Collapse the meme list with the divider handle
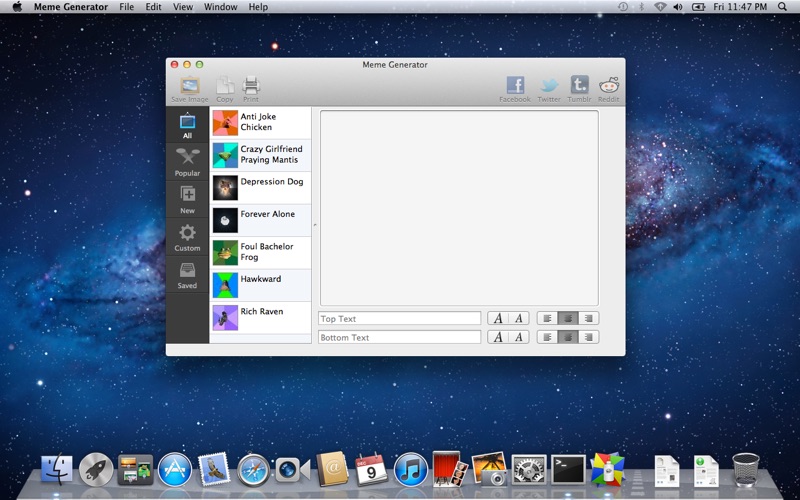The height and width of the screenshot is (500, 800). coord(315,225)
